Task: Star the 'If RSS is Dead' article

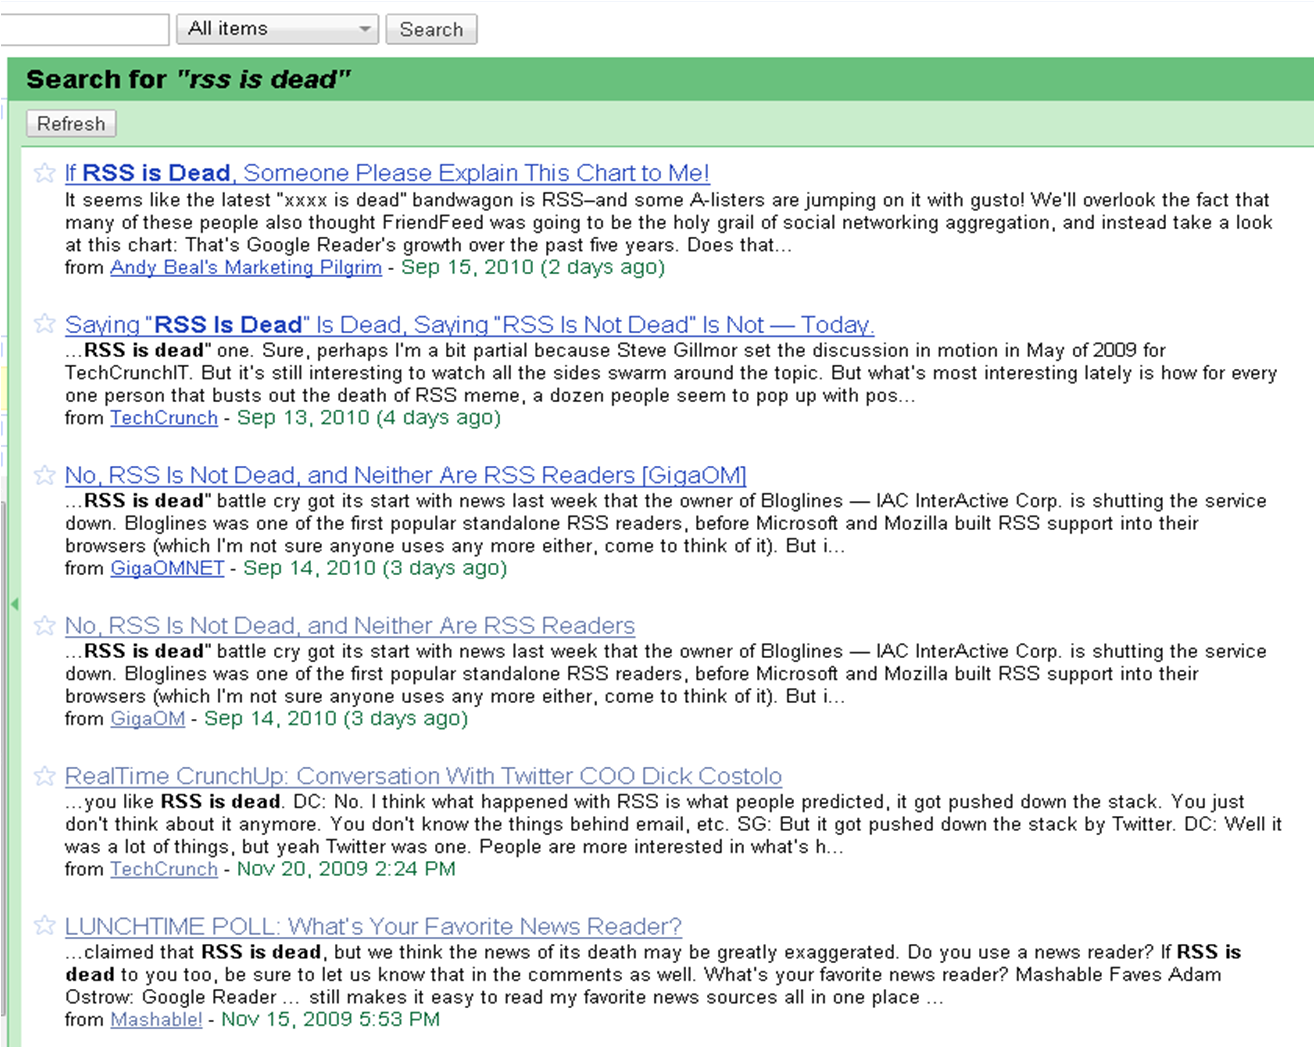Action: pyautogui.click(x=44, y=173)
